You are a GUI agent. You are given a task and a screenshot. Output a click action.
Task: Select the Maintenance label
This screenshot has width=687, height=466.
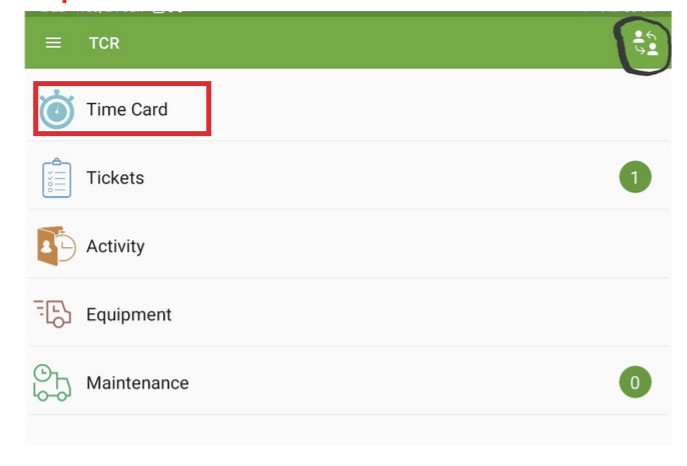coord(138,383)
